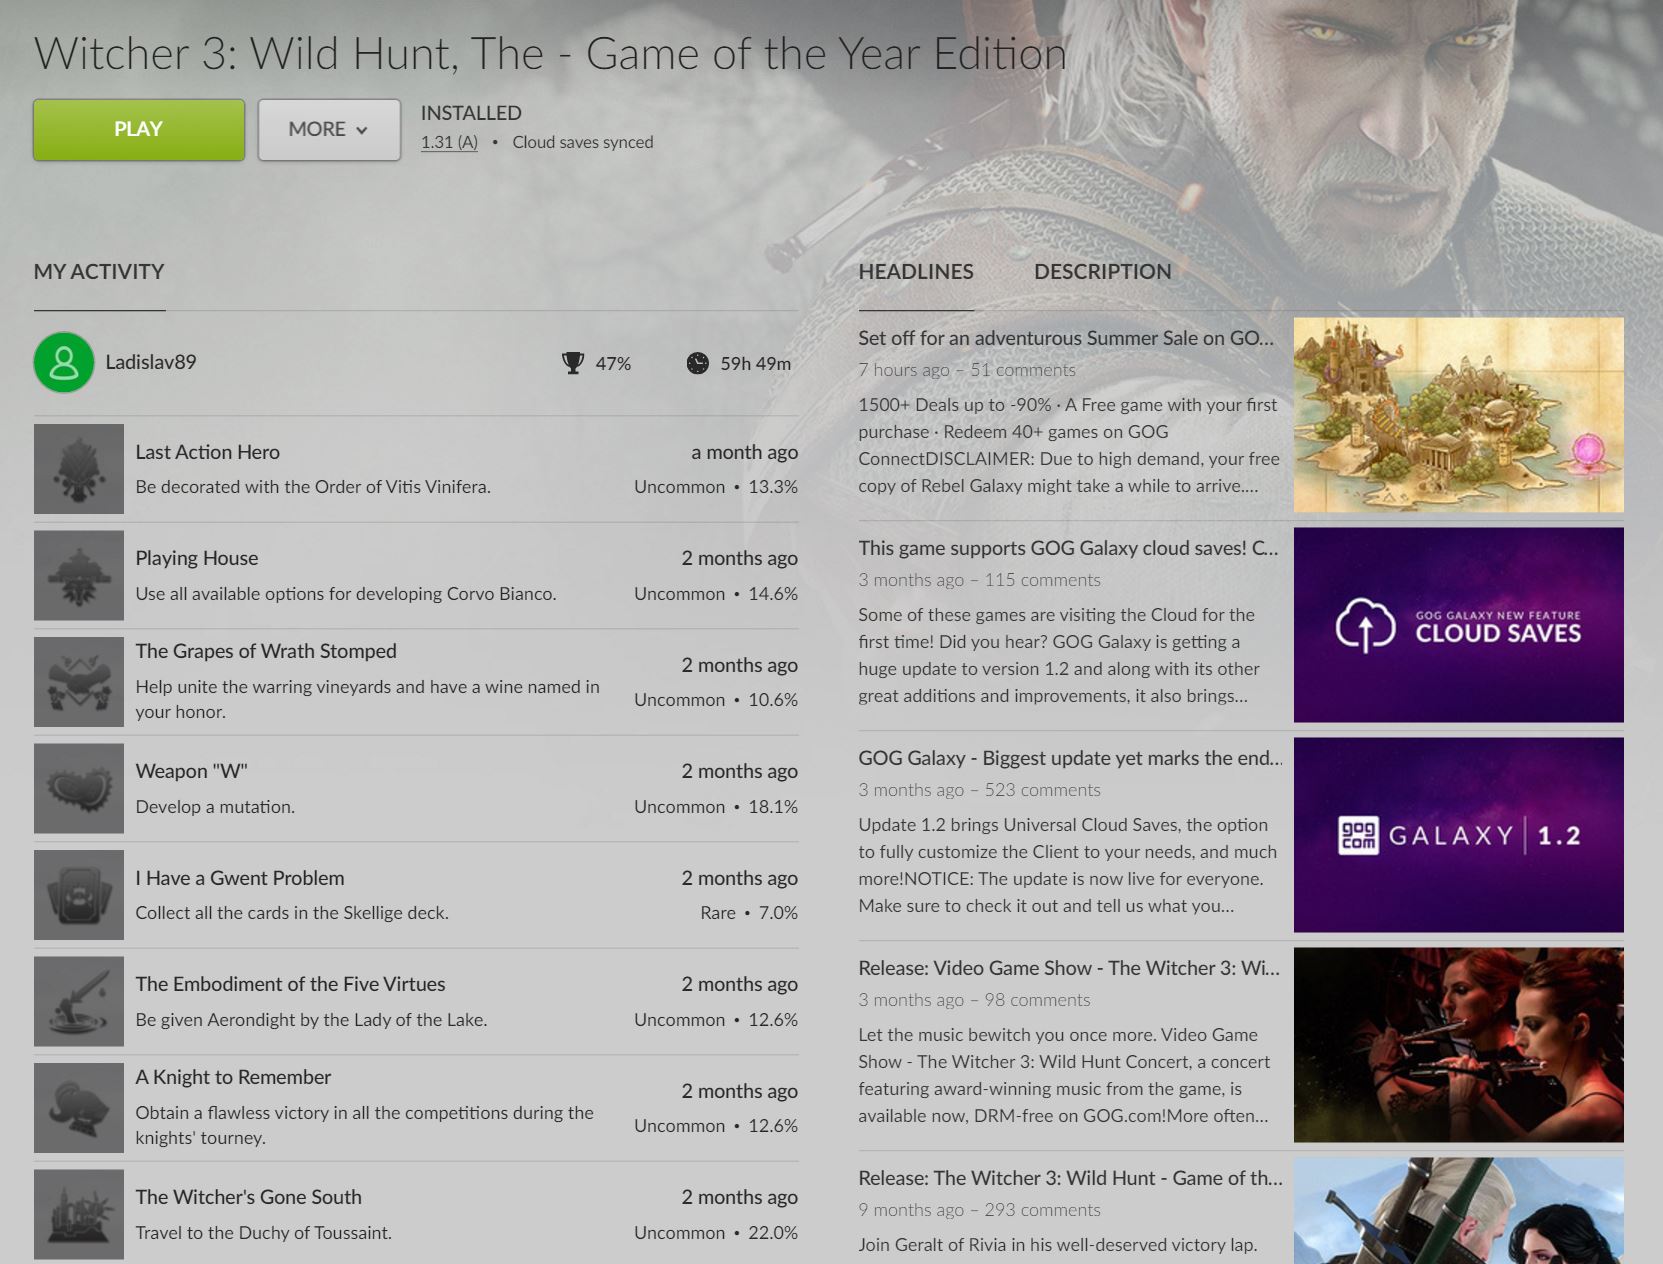Open the Geralt and Yennefer thumbnail

coord(1458,1211)
